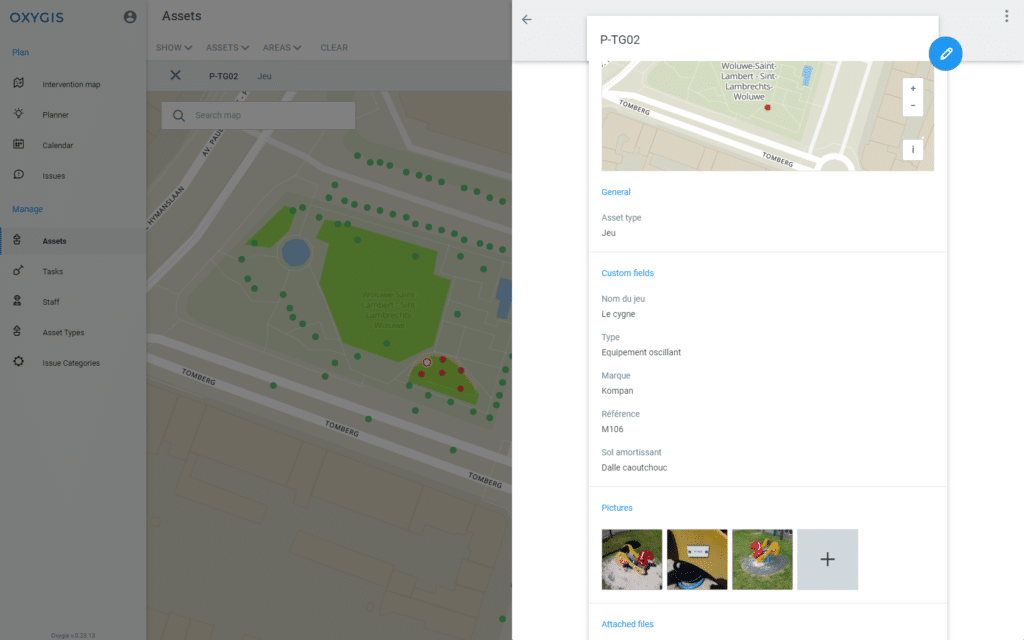
Task: Show mini map attribution info button
Action: 913,150
